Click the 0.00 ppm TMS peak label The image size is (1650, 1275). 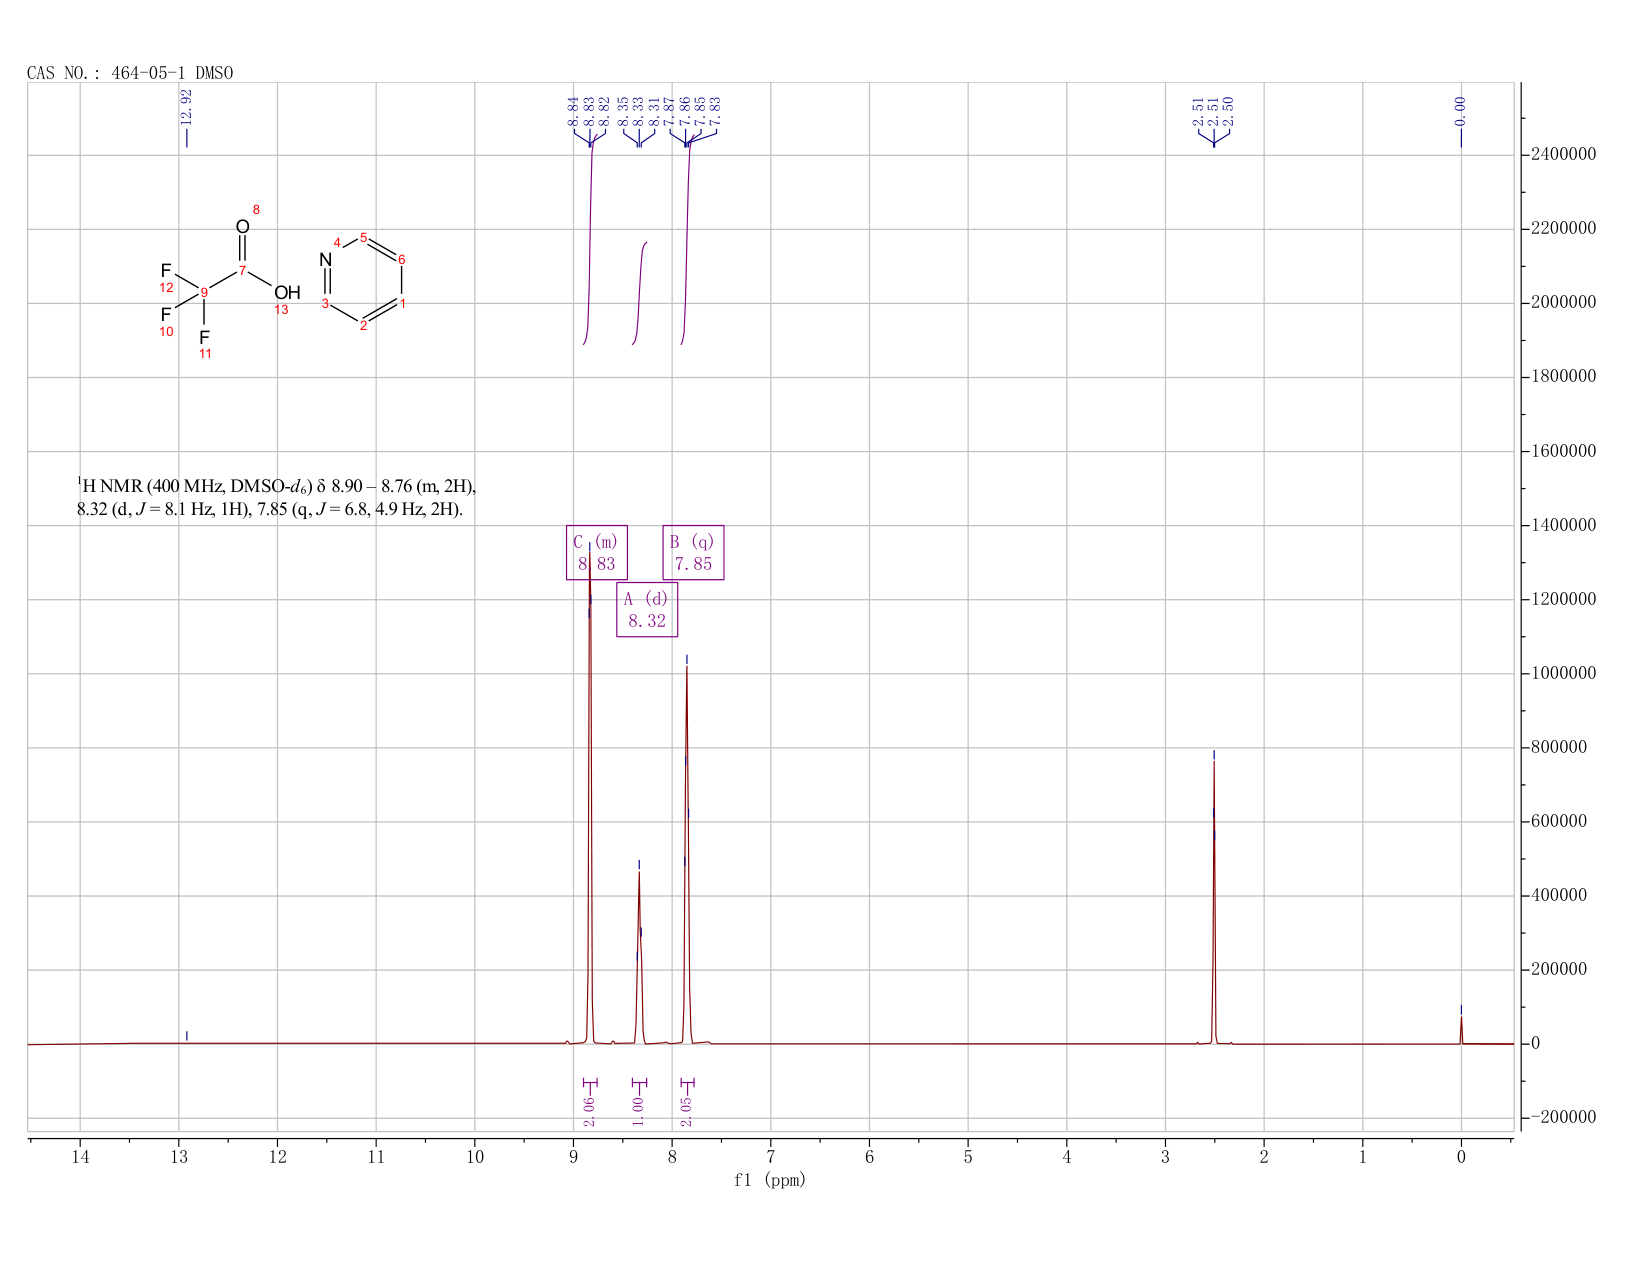pos(1460,111)
